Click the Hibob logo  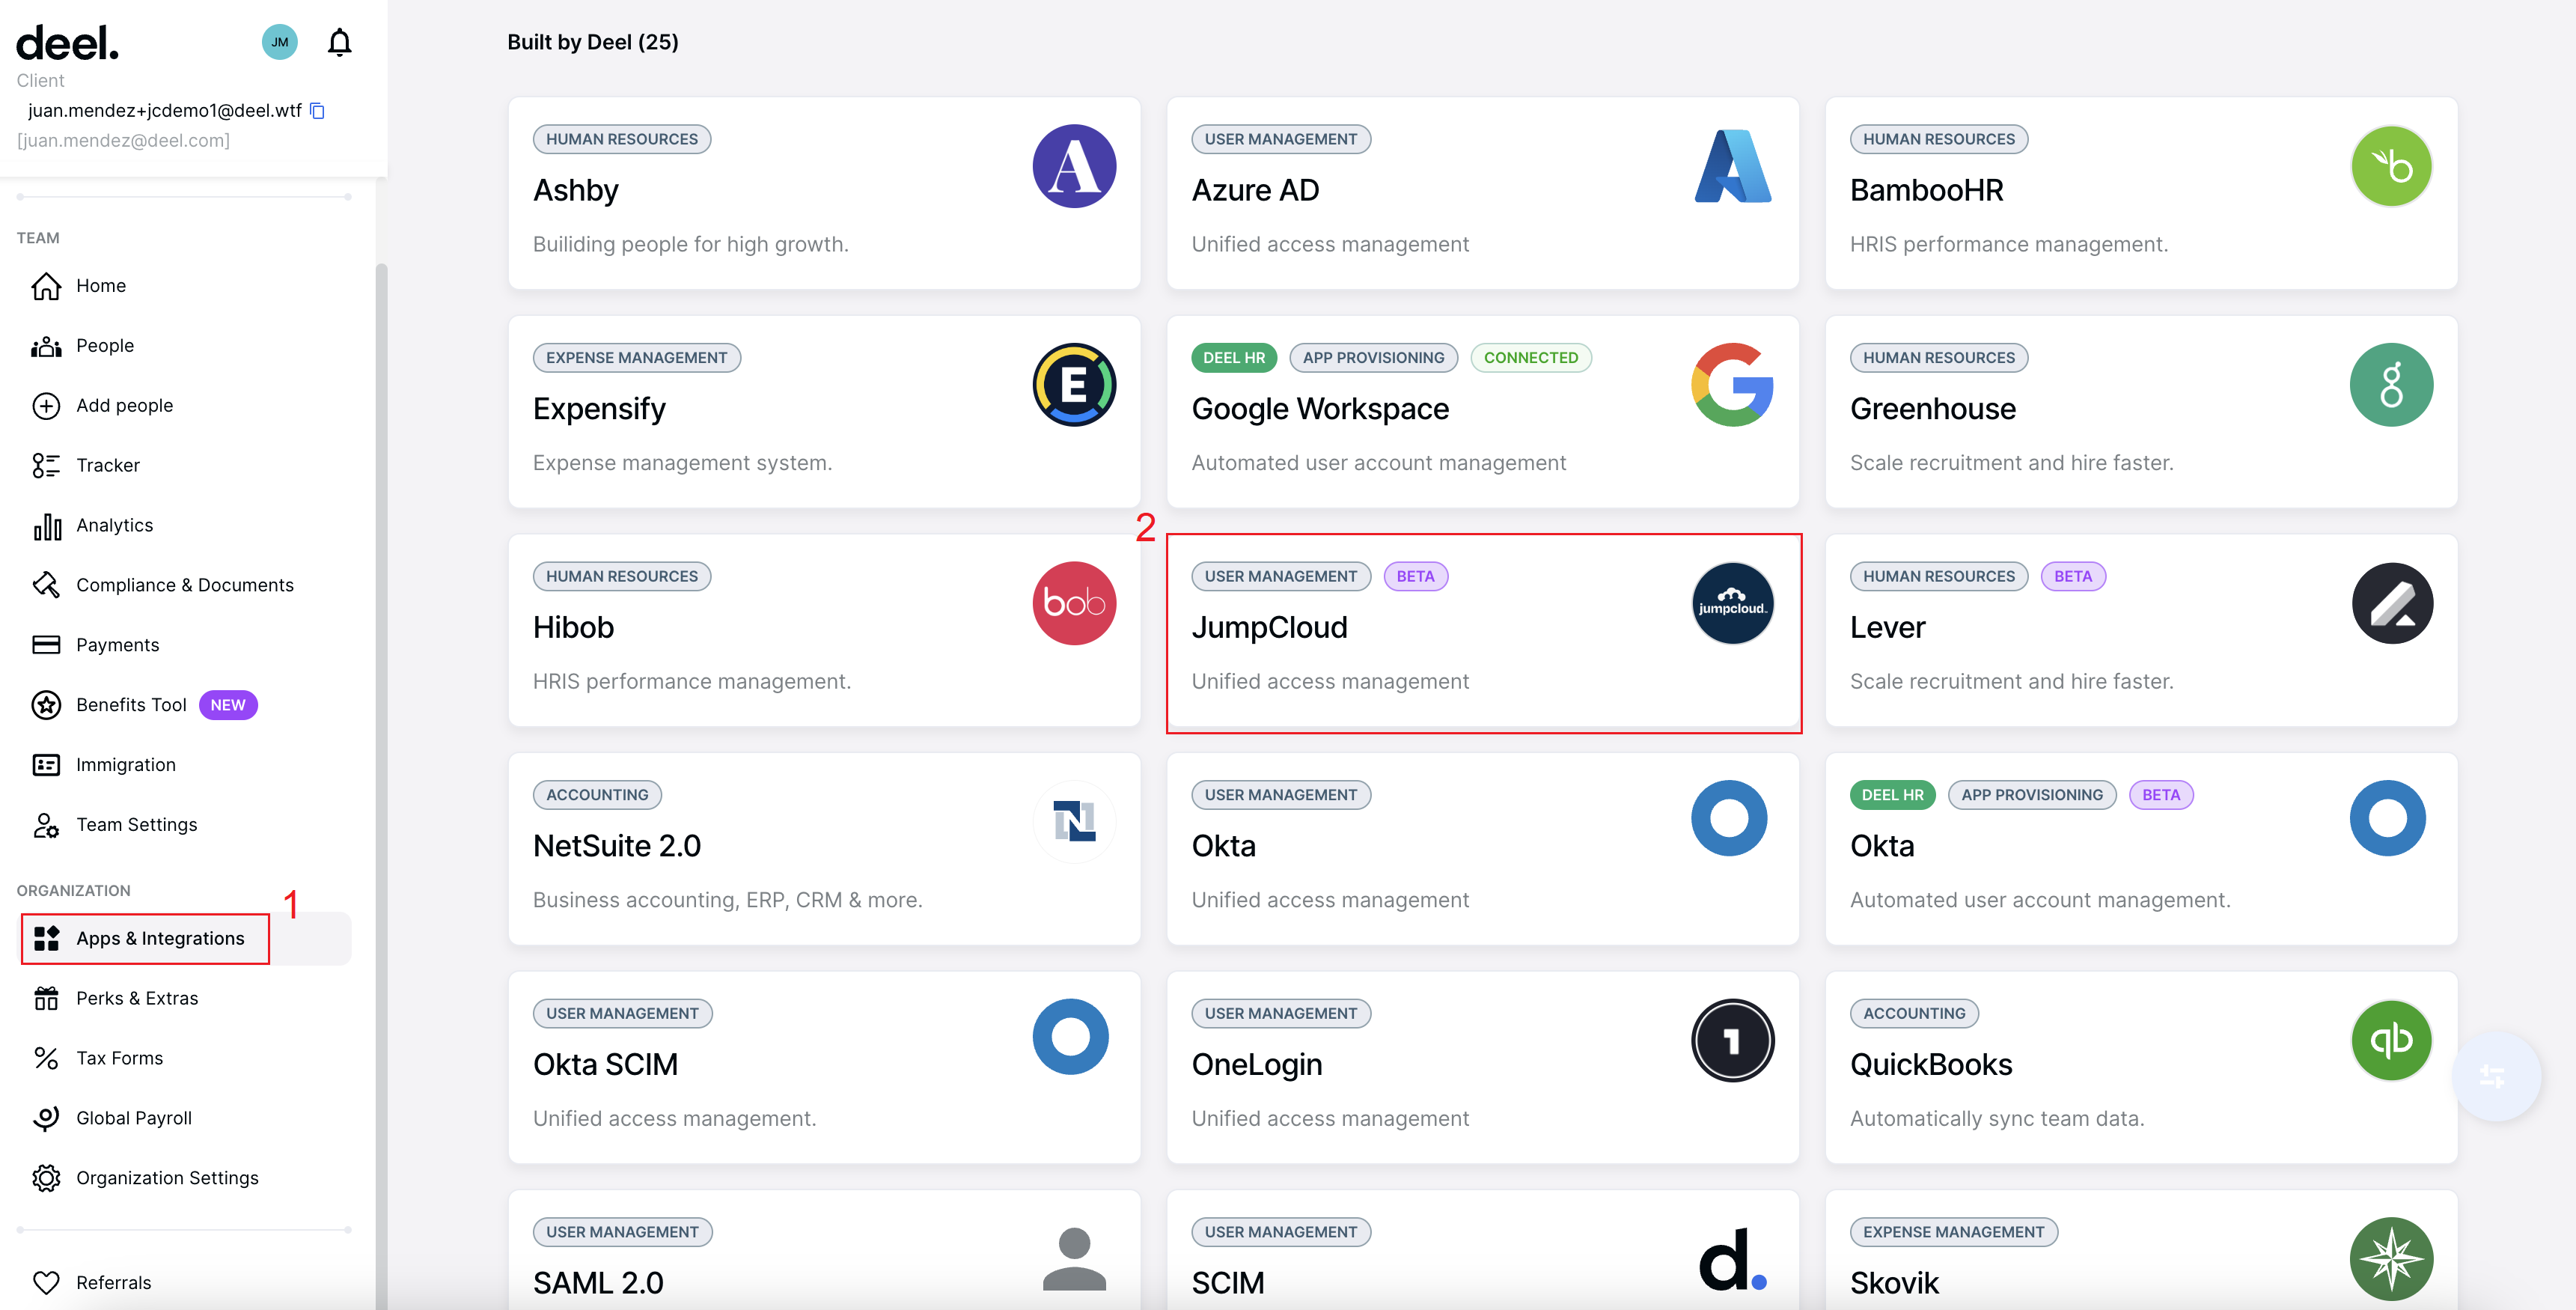click(1074, 603)
